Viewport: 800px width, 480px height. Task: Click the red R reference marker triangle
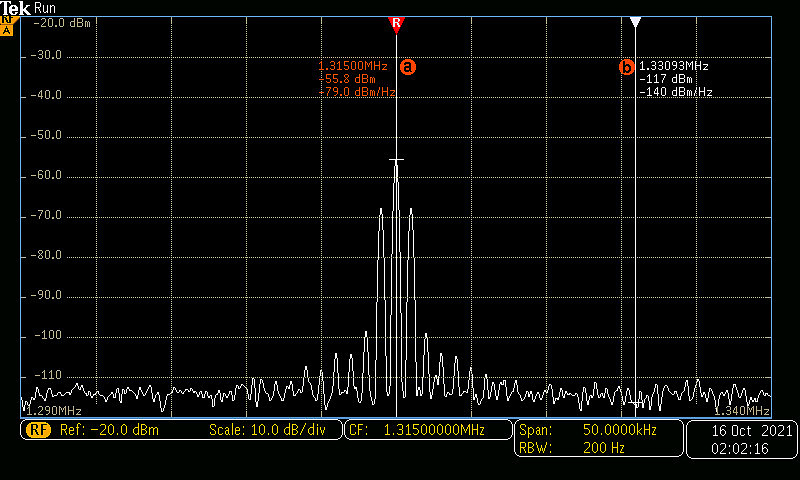(x=396, y=24)
